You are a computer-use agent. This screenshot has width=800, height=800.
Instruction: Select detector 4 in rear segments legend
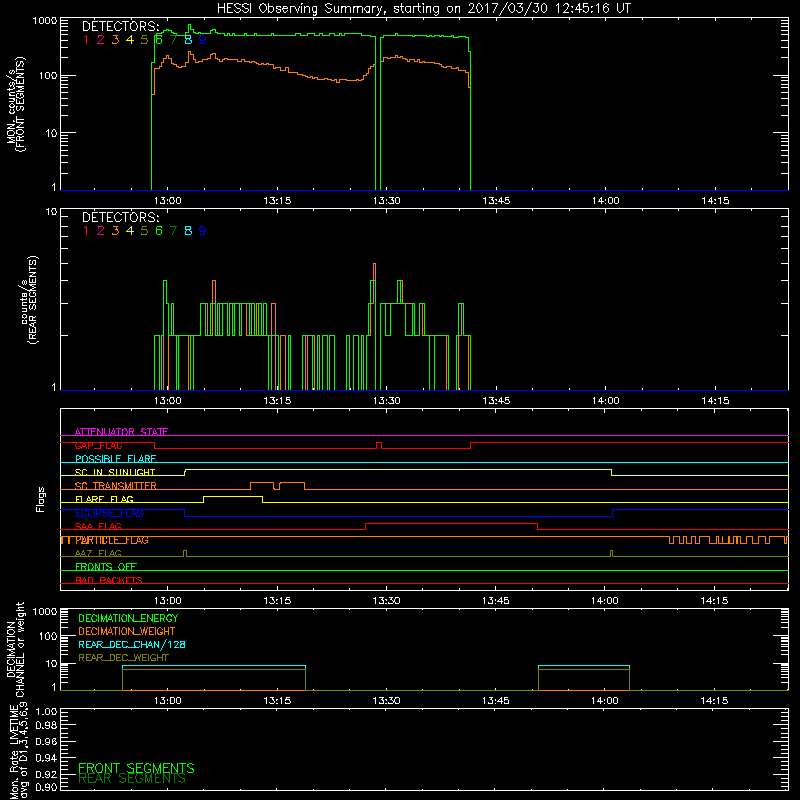coord(130,231)
